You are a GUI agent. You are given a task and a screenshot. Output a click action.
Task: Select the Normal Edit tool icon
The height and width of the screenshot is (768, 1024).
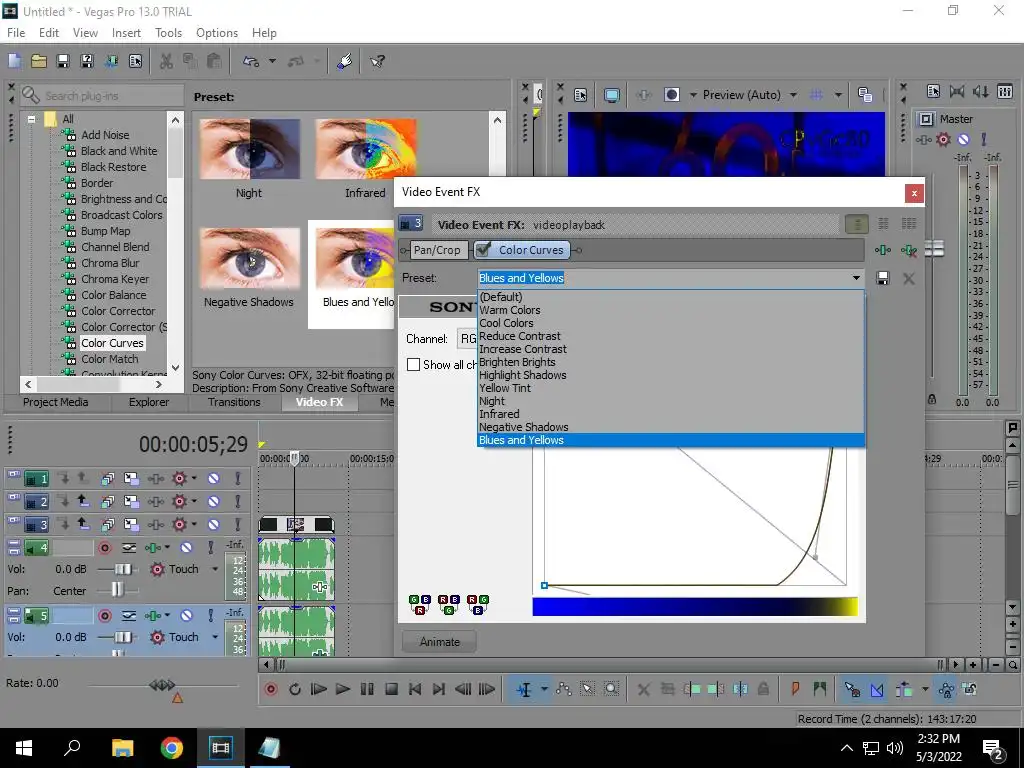tap(524, 689)
